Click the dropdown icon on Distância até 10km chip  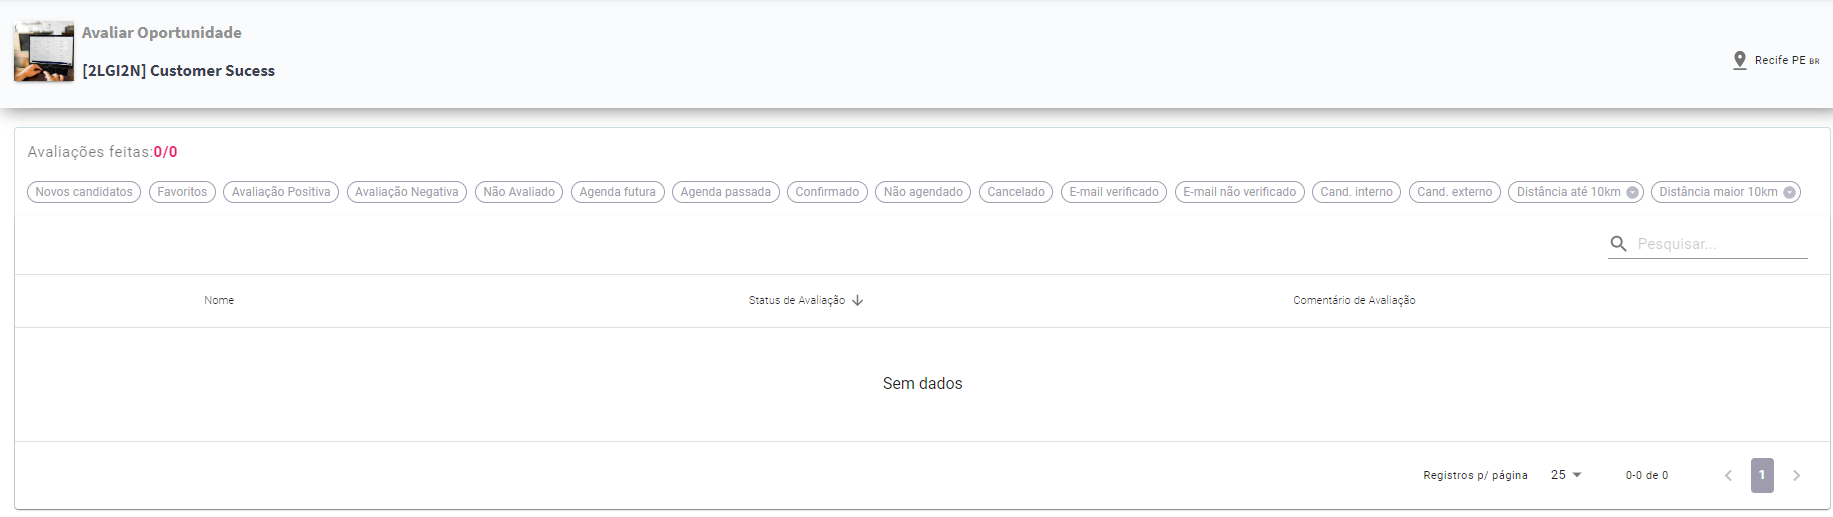coord(1632,192)
